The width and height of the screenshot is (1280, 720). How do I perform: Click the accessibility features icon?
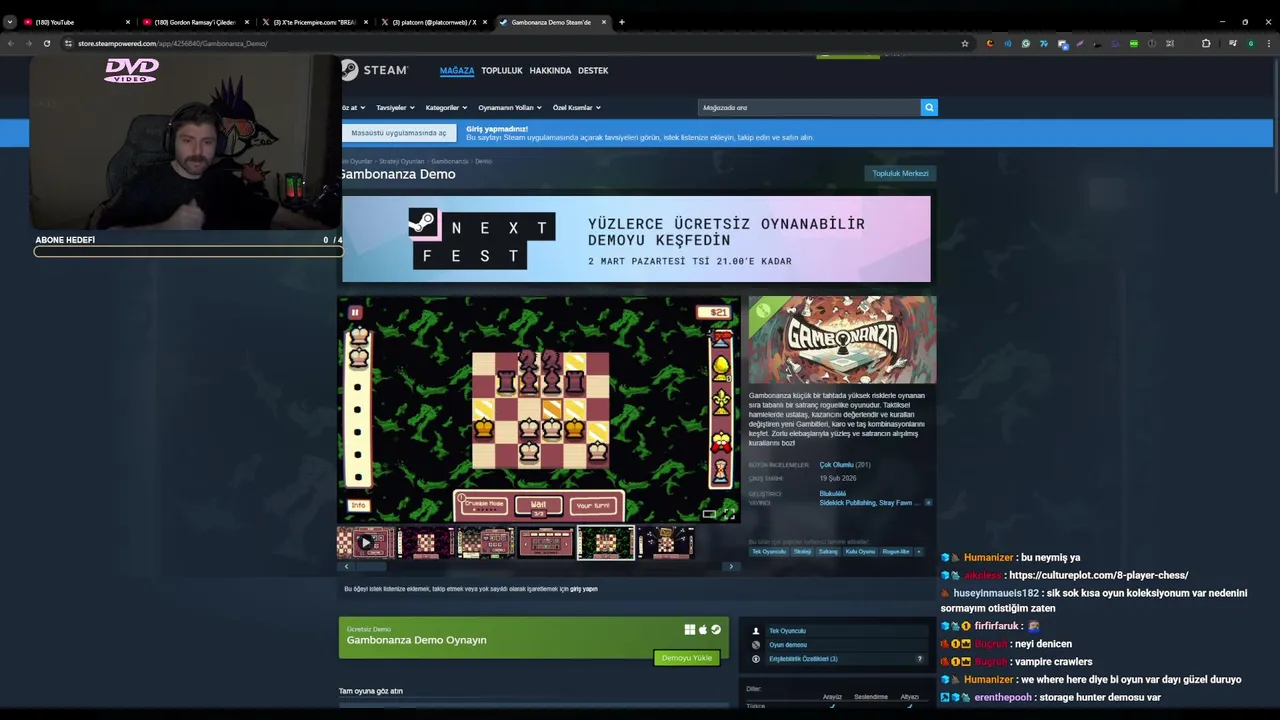coord(756,659)
